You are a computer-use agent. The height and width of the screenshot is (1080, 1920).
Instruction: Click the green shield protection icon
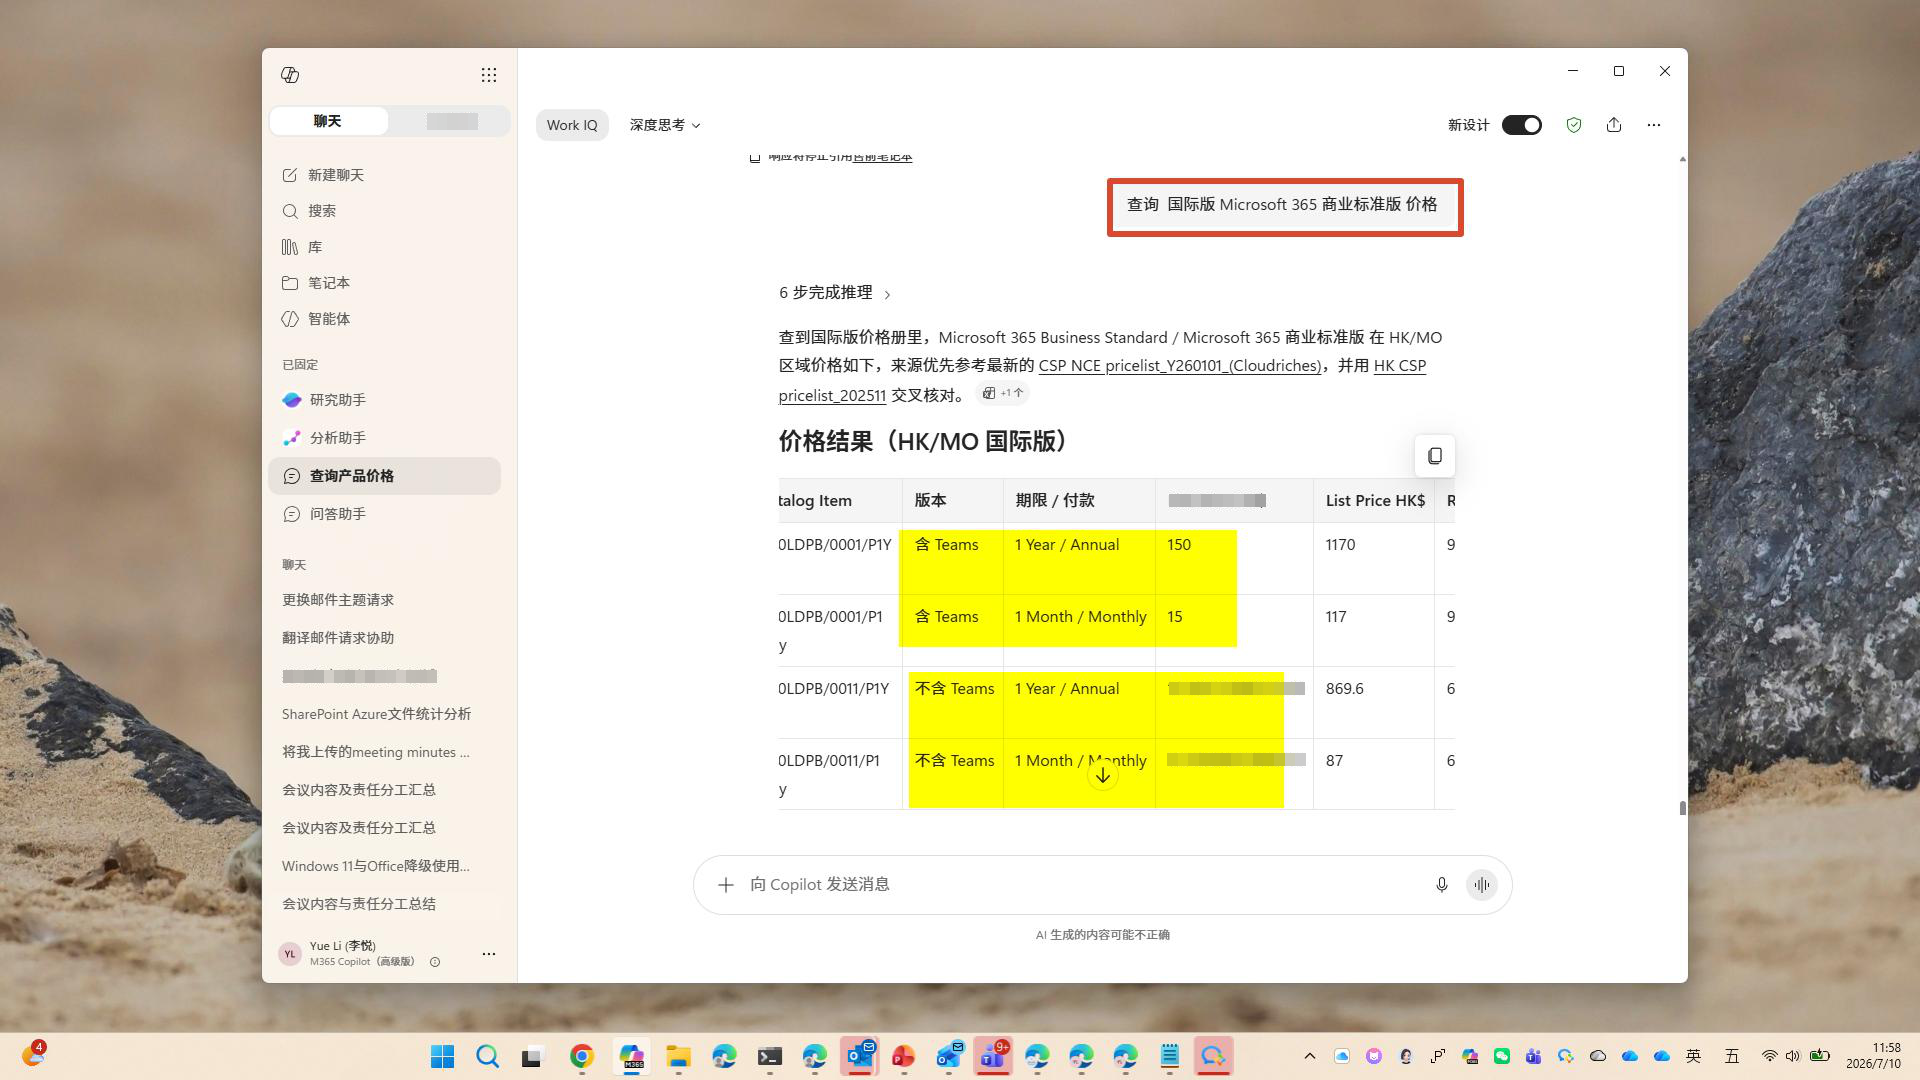tap(1574, 125)
